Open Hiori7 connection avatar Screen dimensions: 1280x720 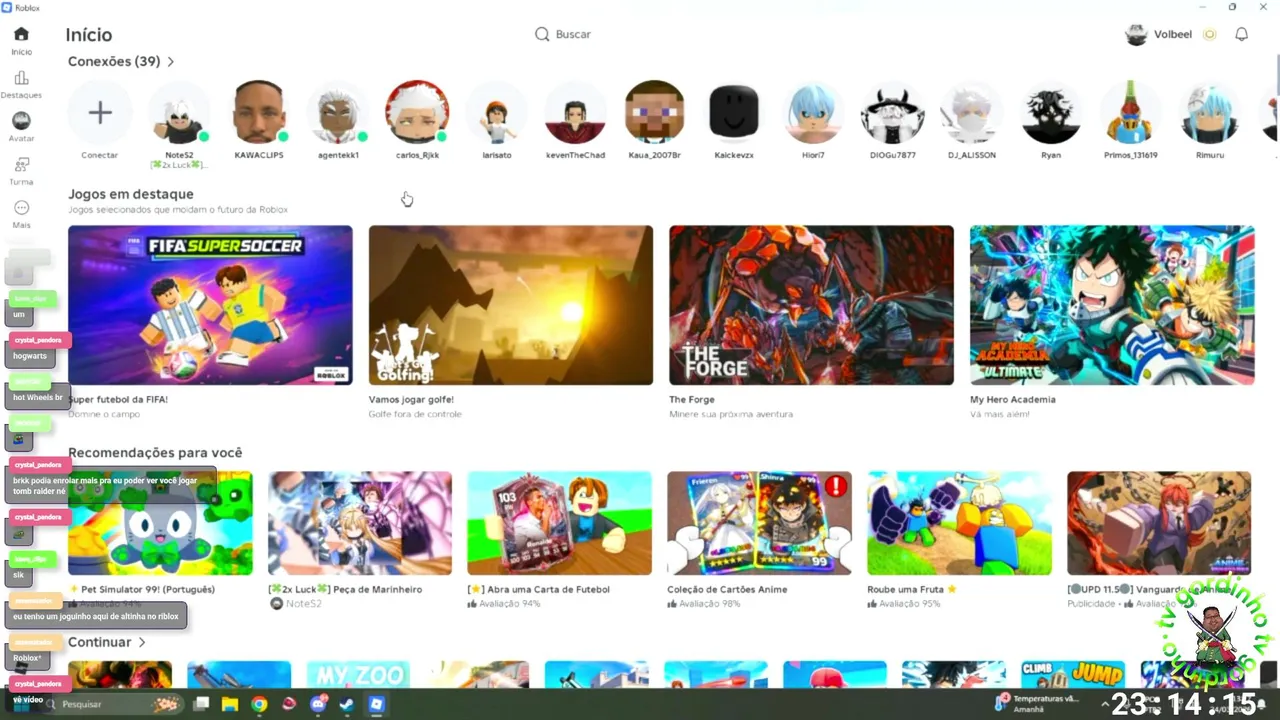coord(813,113)
